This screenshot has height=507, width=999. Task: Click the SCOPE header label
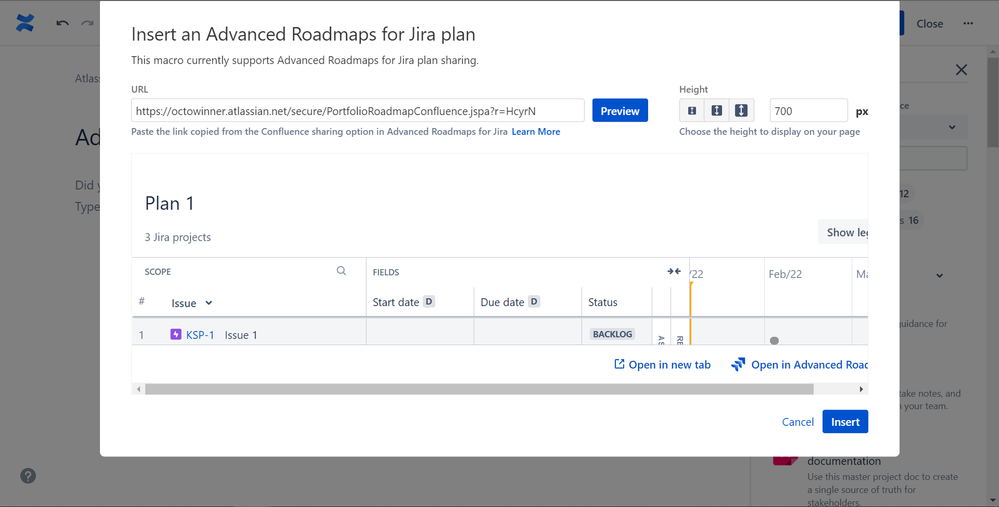[157, 272]
